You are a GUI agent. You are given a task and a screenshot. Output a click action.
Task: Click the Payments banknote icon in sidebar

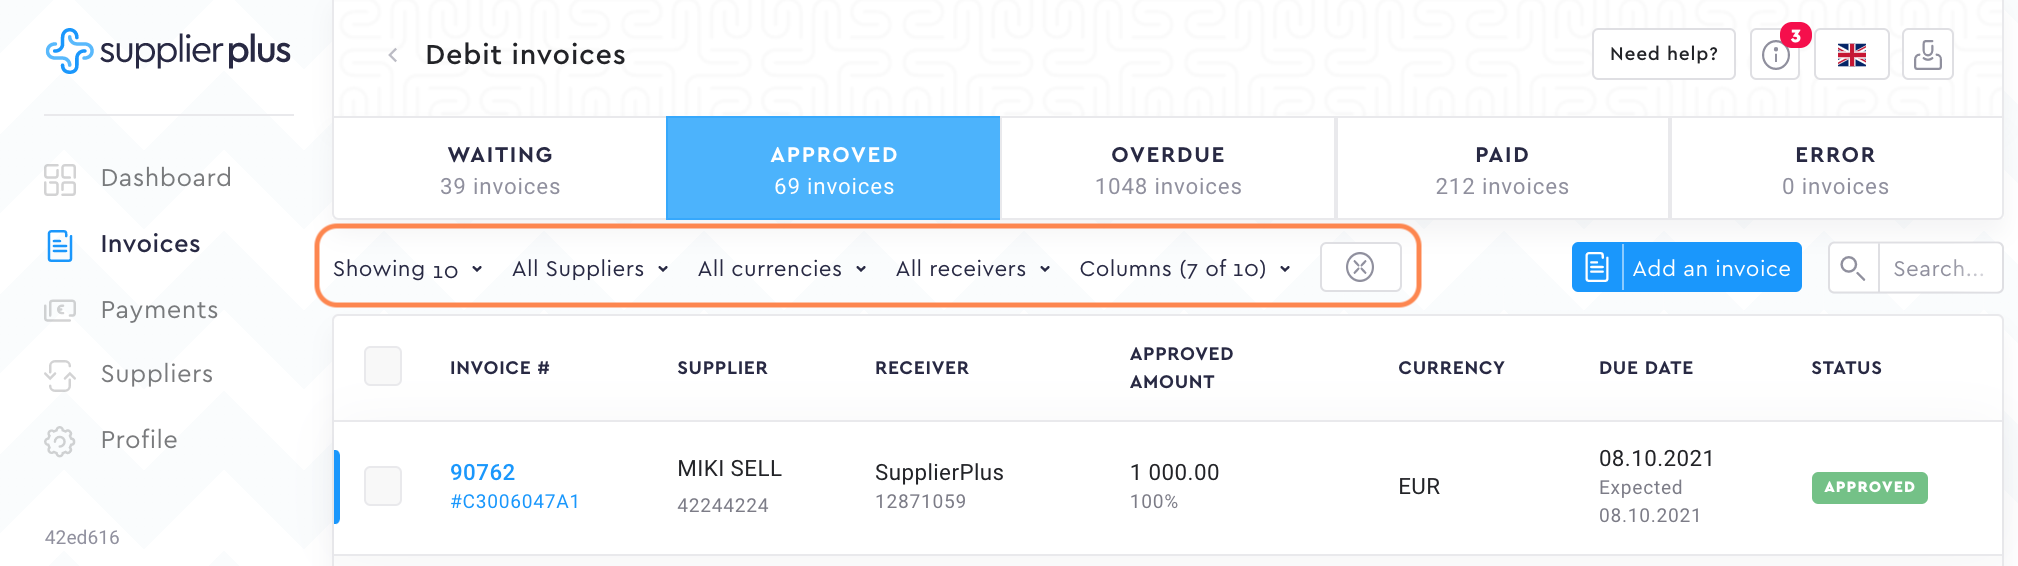click(60, 310)
